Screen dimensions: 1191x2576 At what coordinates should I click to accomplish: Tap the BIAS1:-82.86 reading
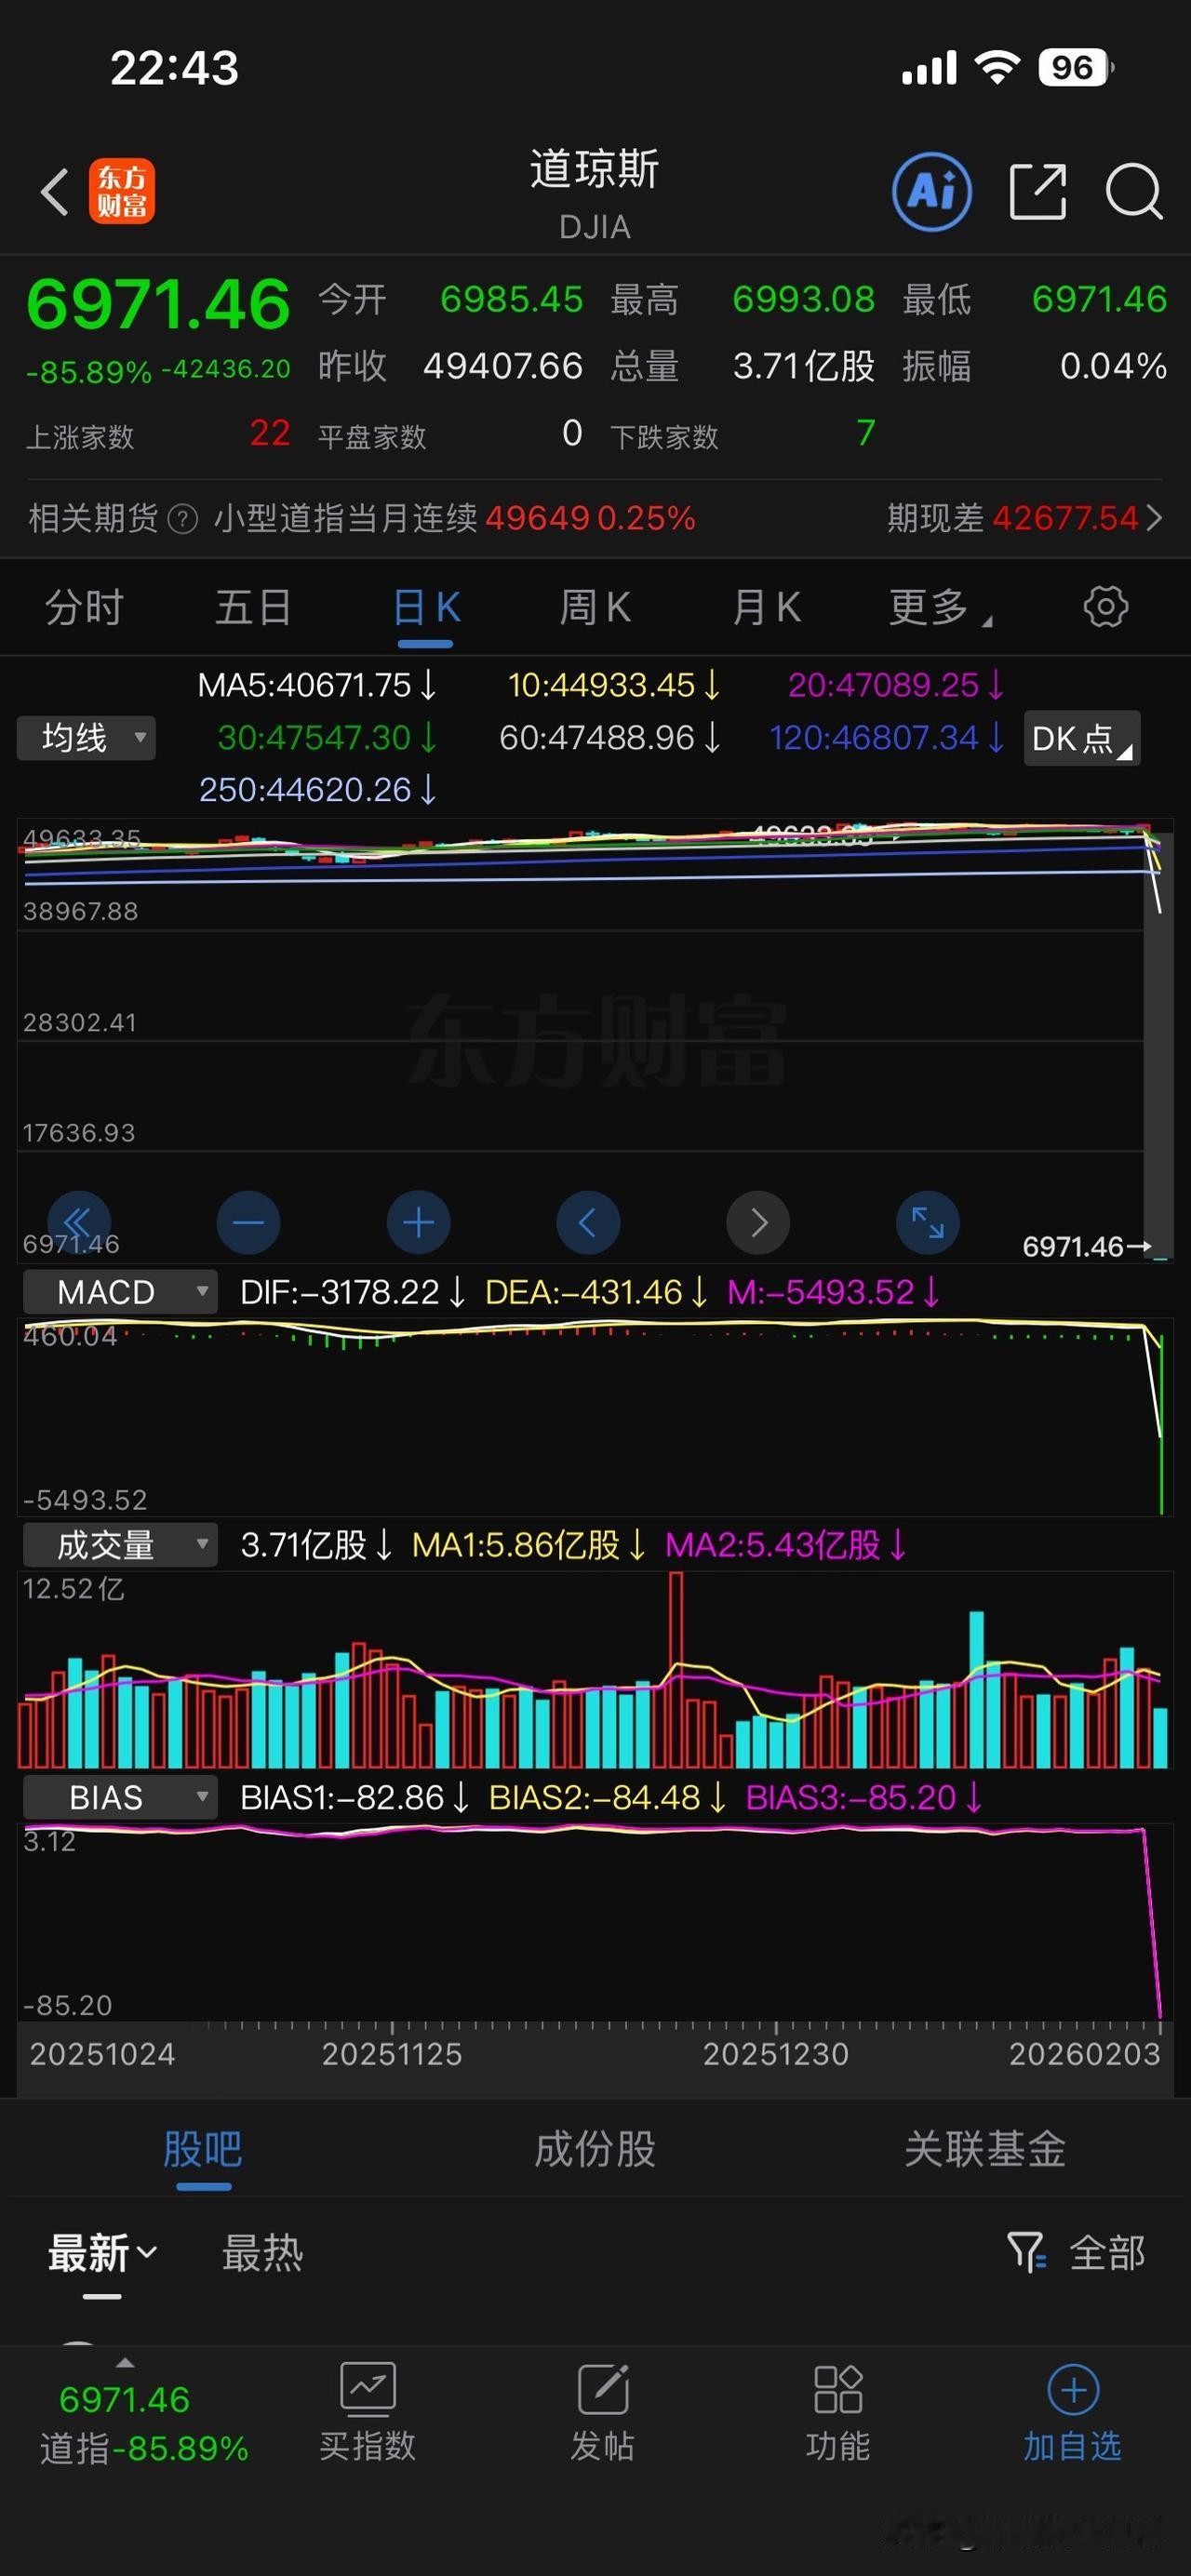(x=355, y=1797)
